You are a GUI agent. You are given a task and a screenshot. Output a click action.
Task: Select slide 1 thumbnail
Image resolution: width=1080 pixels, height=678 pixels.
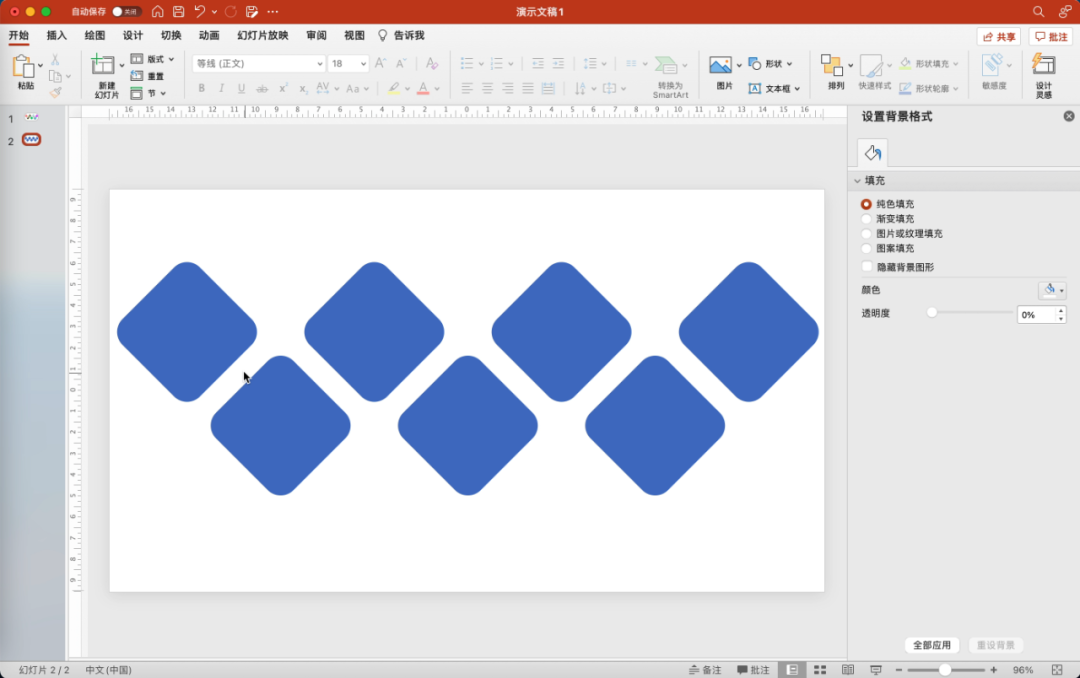pyautogui.click(x=32, y=118)
